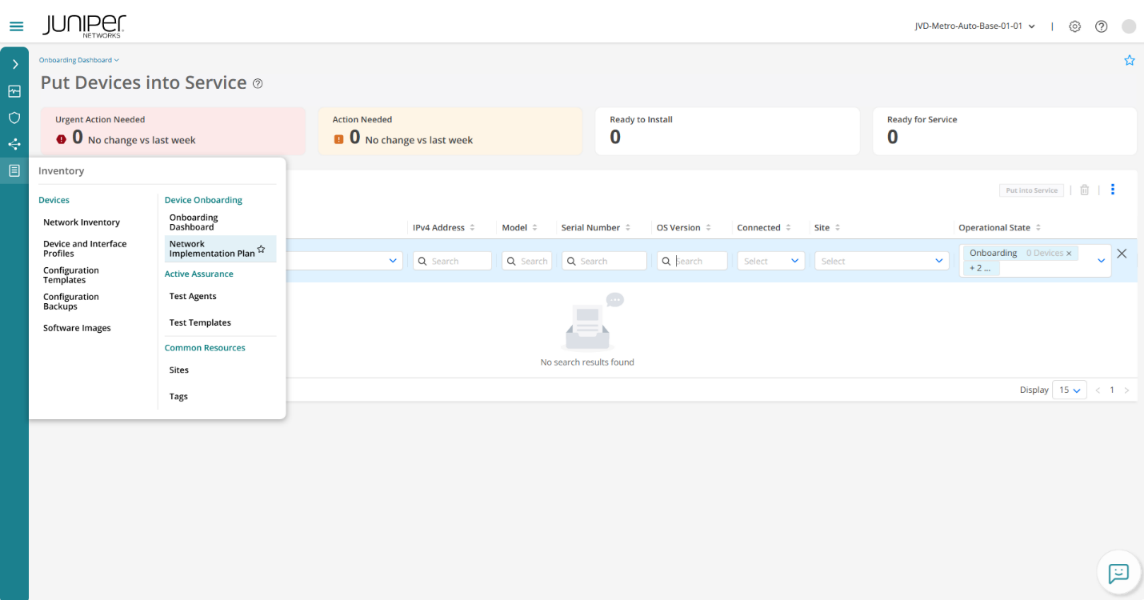Image resolution: width=1144 pixels, height=600 pixels.
Task: Sort by Serial Number column
Action: coord(627,228)
